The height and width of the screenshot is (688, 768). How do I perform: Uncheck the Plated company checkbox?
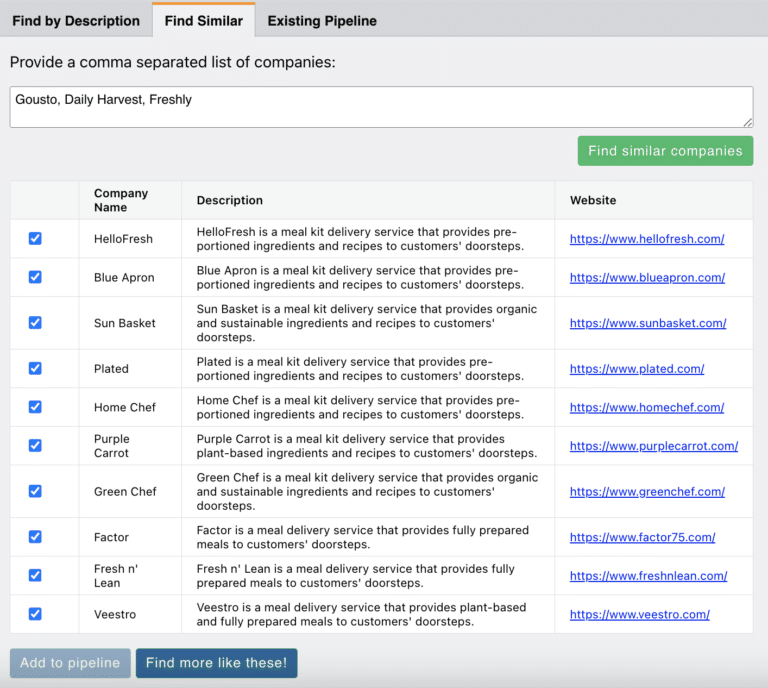click(35, 368)
